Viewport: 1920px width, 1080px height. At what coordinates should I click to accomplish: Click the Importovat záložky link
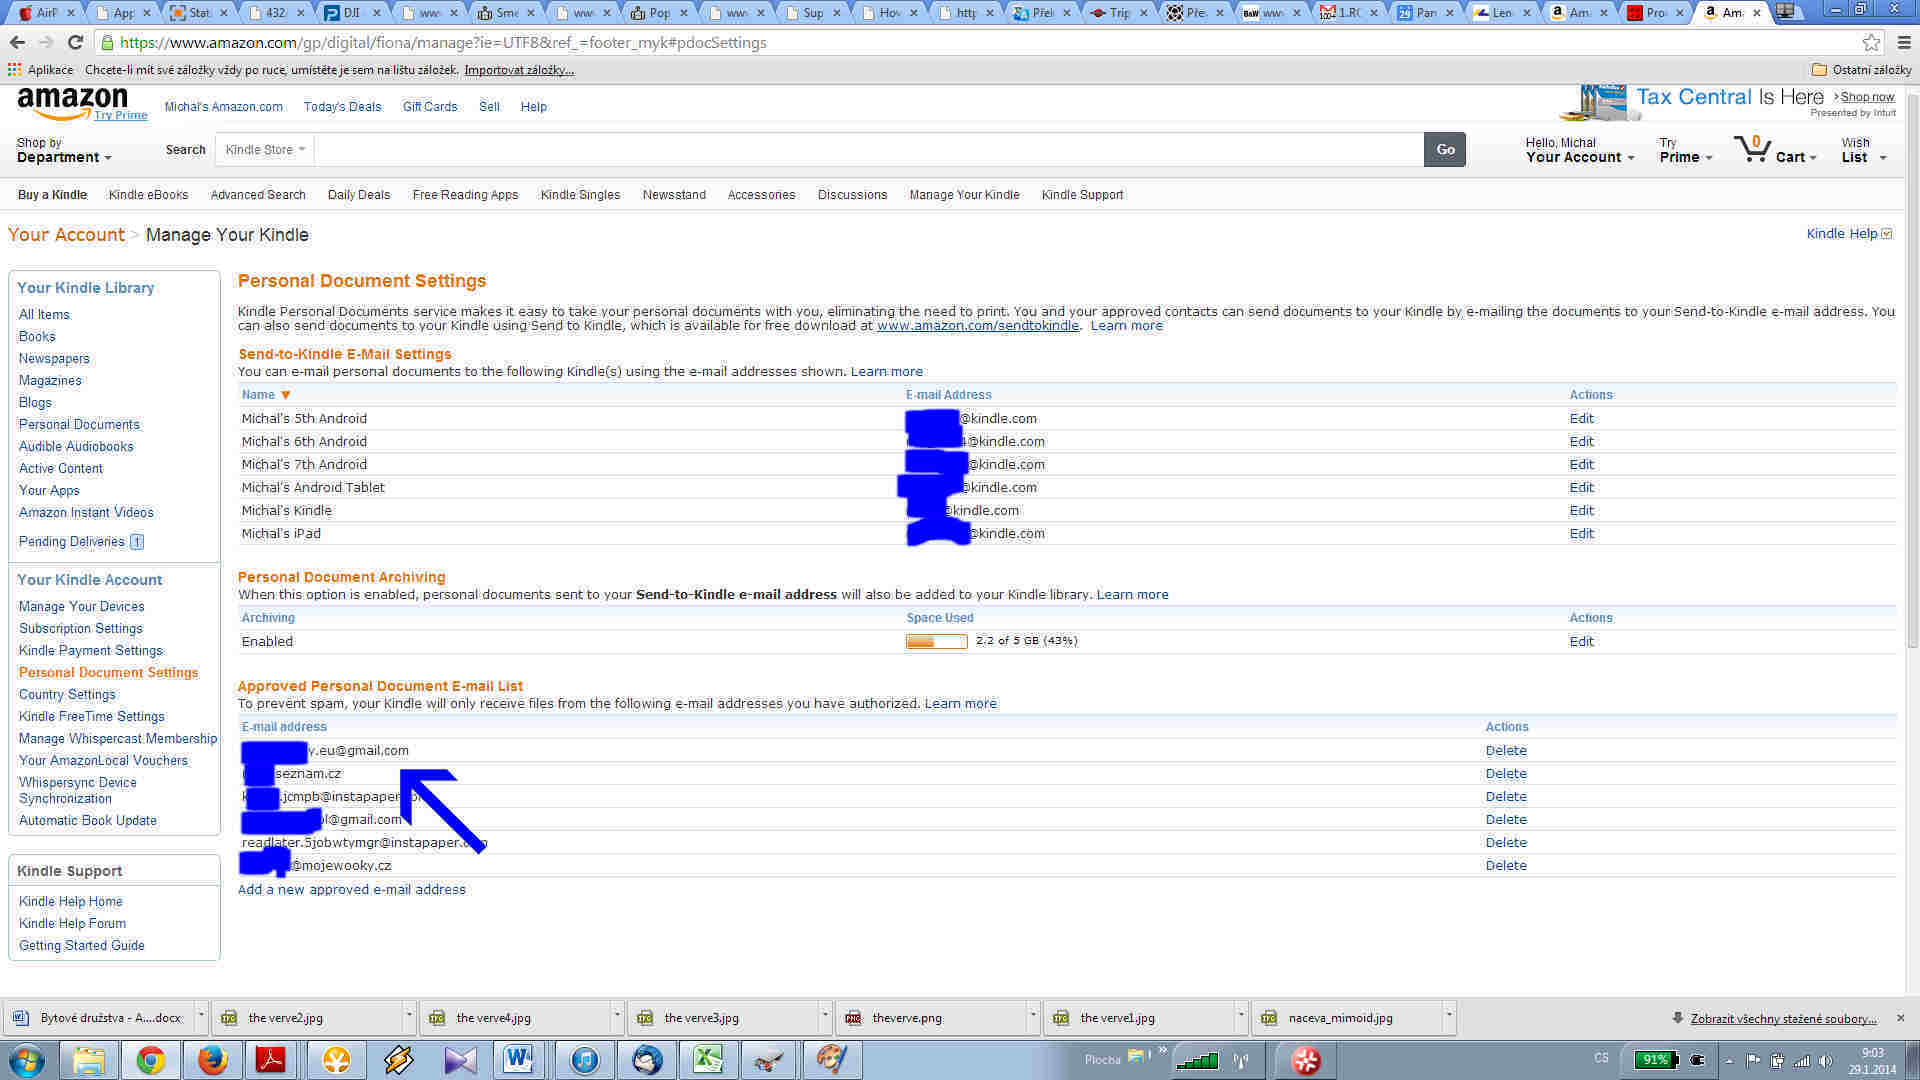click(519, 70)
